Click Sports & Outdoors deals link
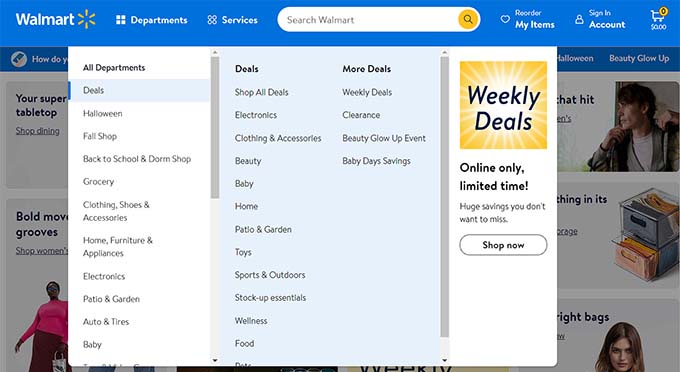 [x=270, y=275]
